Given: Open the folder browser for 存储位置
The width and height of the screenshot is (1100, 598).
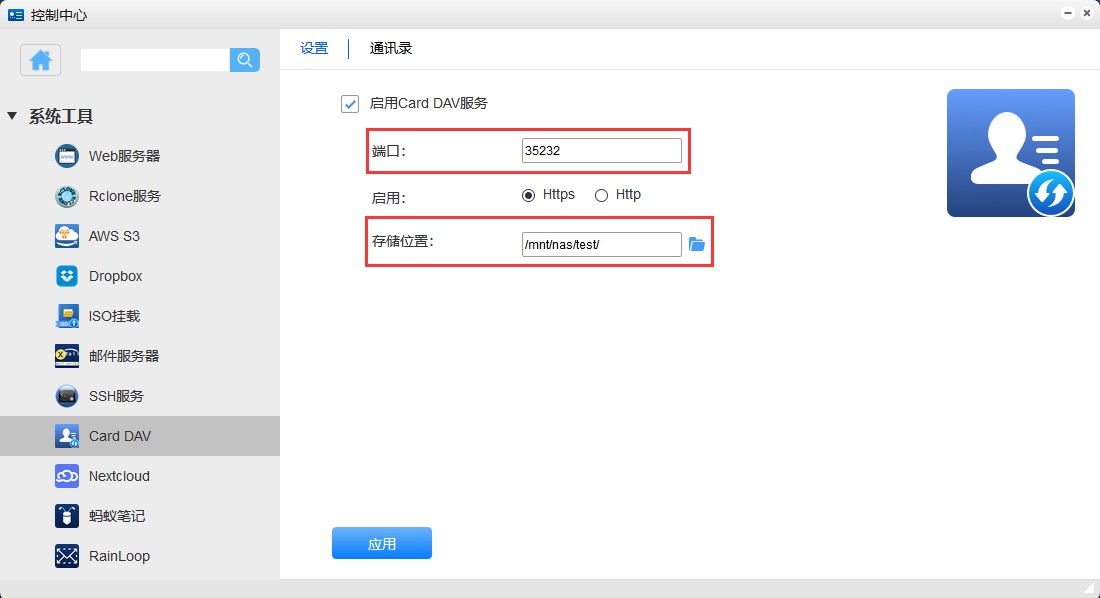Looking at the screenshot, I should (x=697, y=243).
